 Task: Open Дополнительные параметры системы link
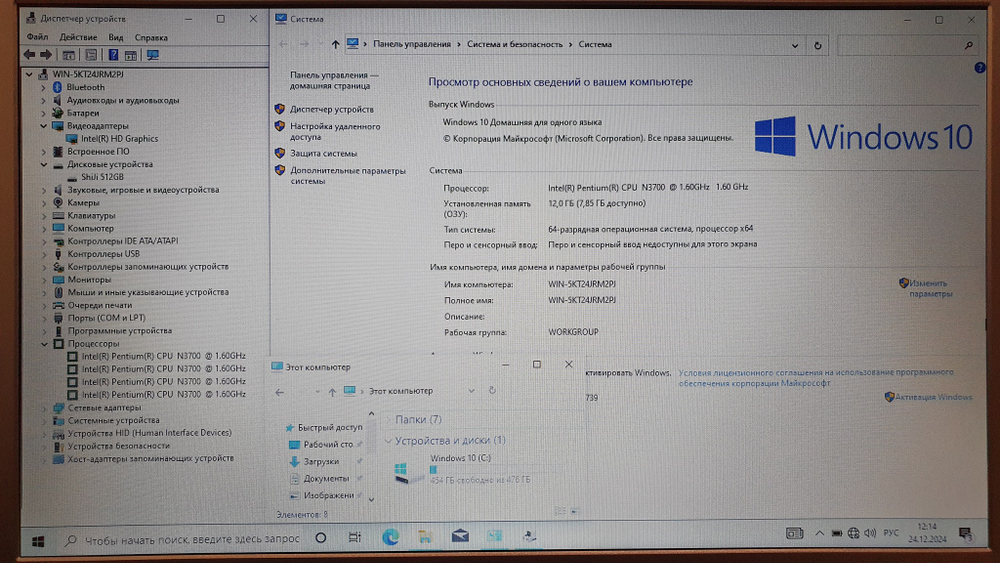pyautogui.click(x=348, y=175)
